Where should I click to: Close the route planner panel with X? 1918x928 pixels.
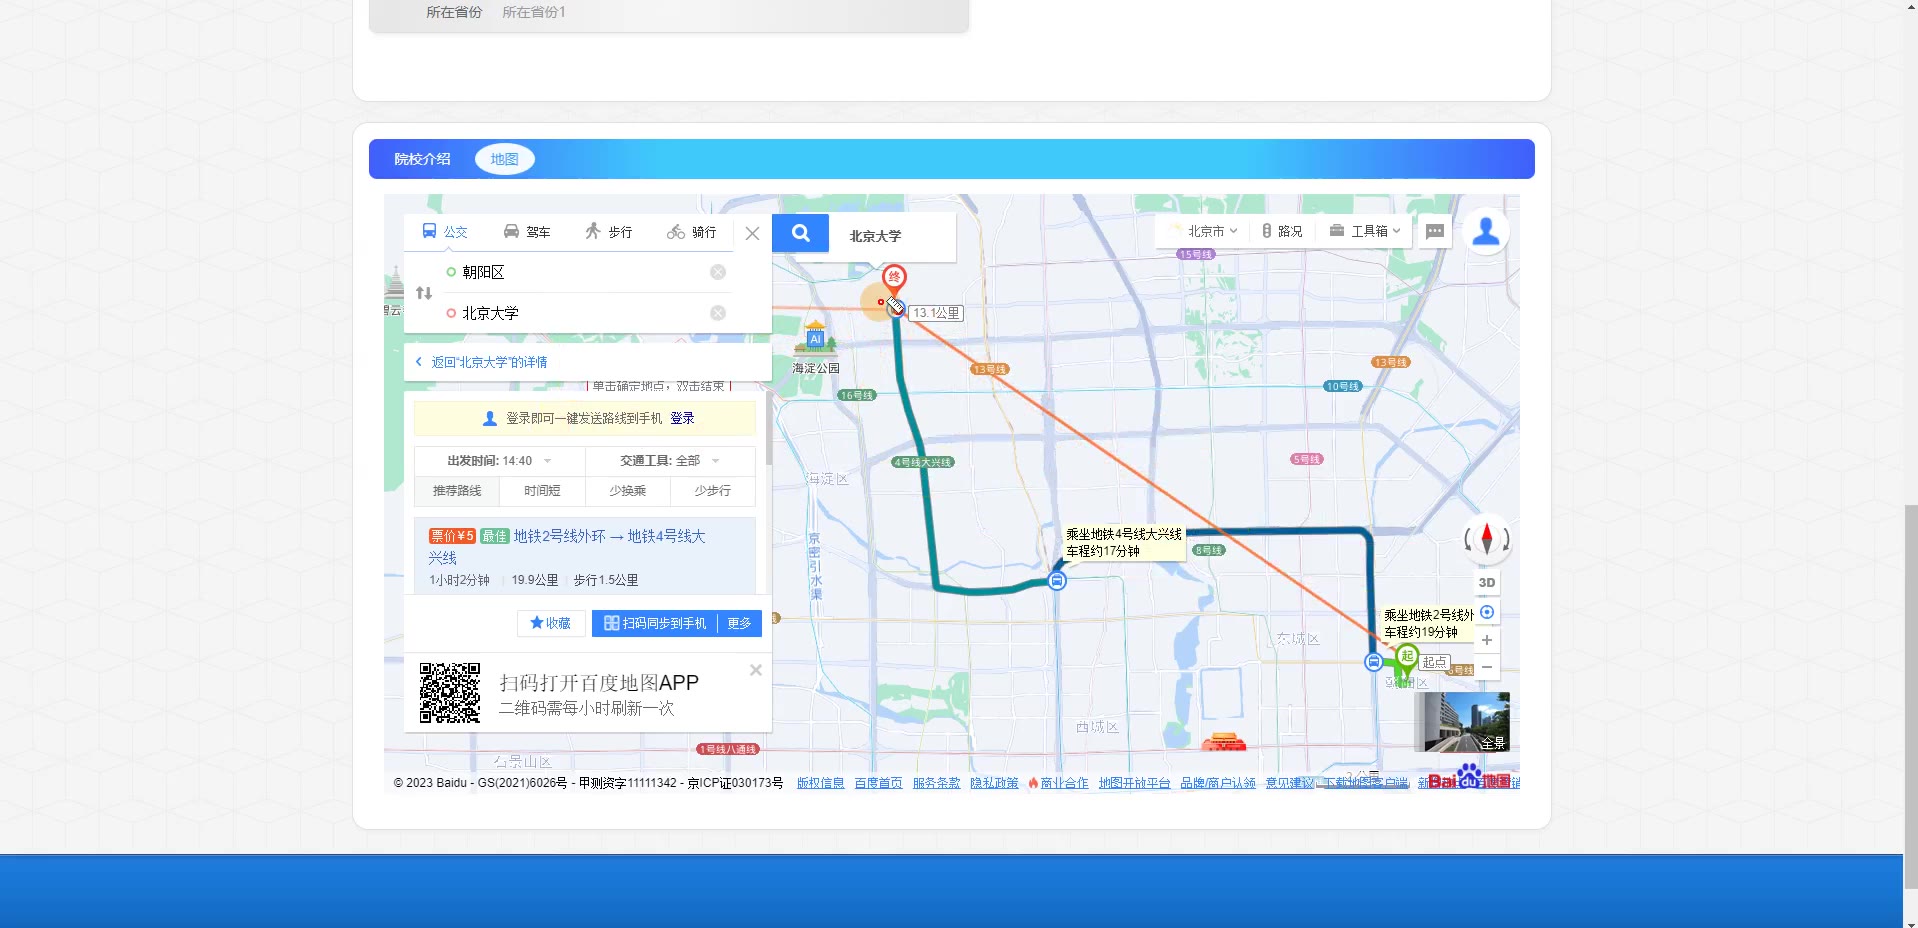[753, 233]
